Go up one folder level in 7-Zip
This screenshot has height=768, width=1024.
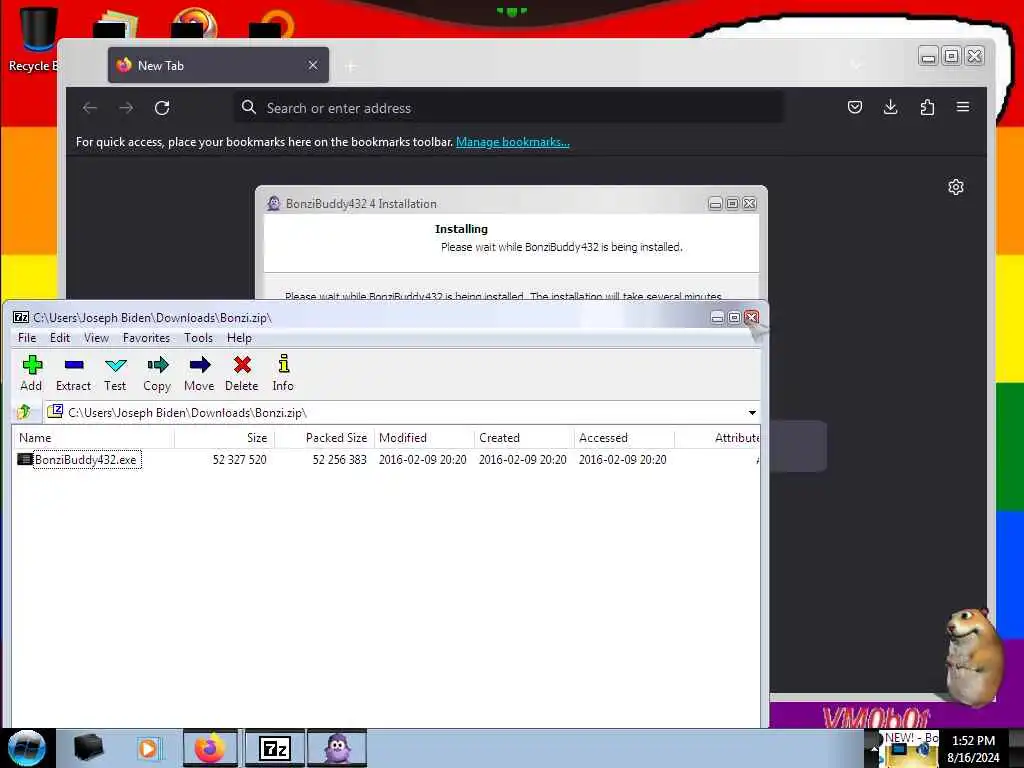pos(25,412)
